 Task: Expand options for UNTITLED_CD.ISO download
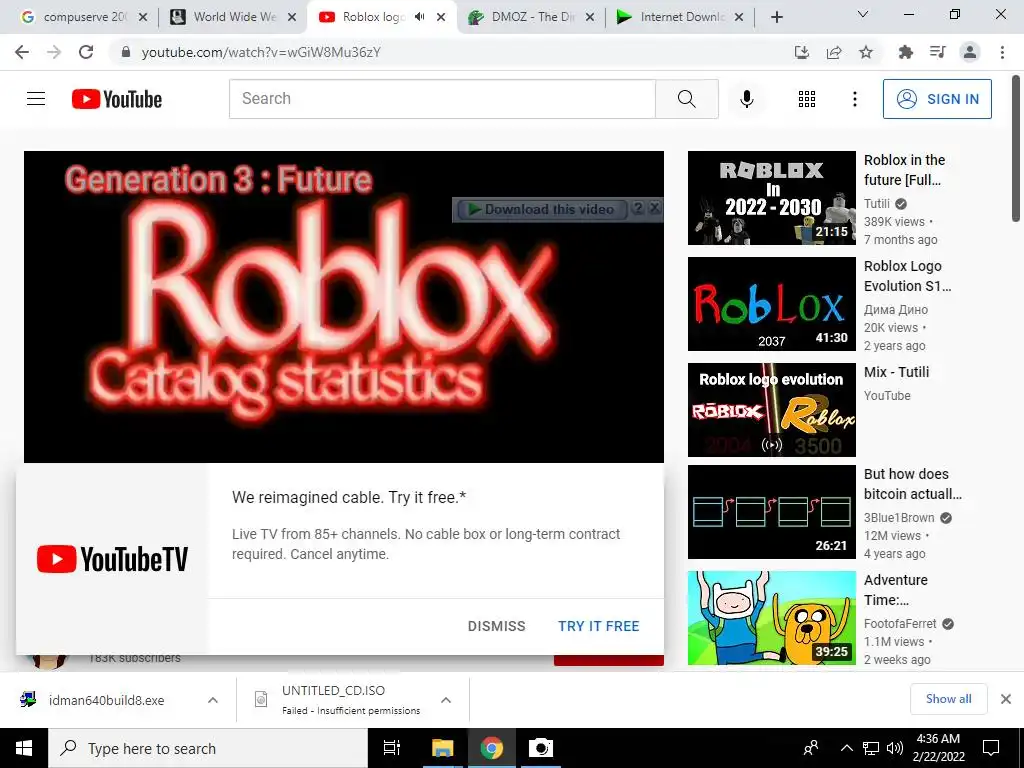(445, 700)
